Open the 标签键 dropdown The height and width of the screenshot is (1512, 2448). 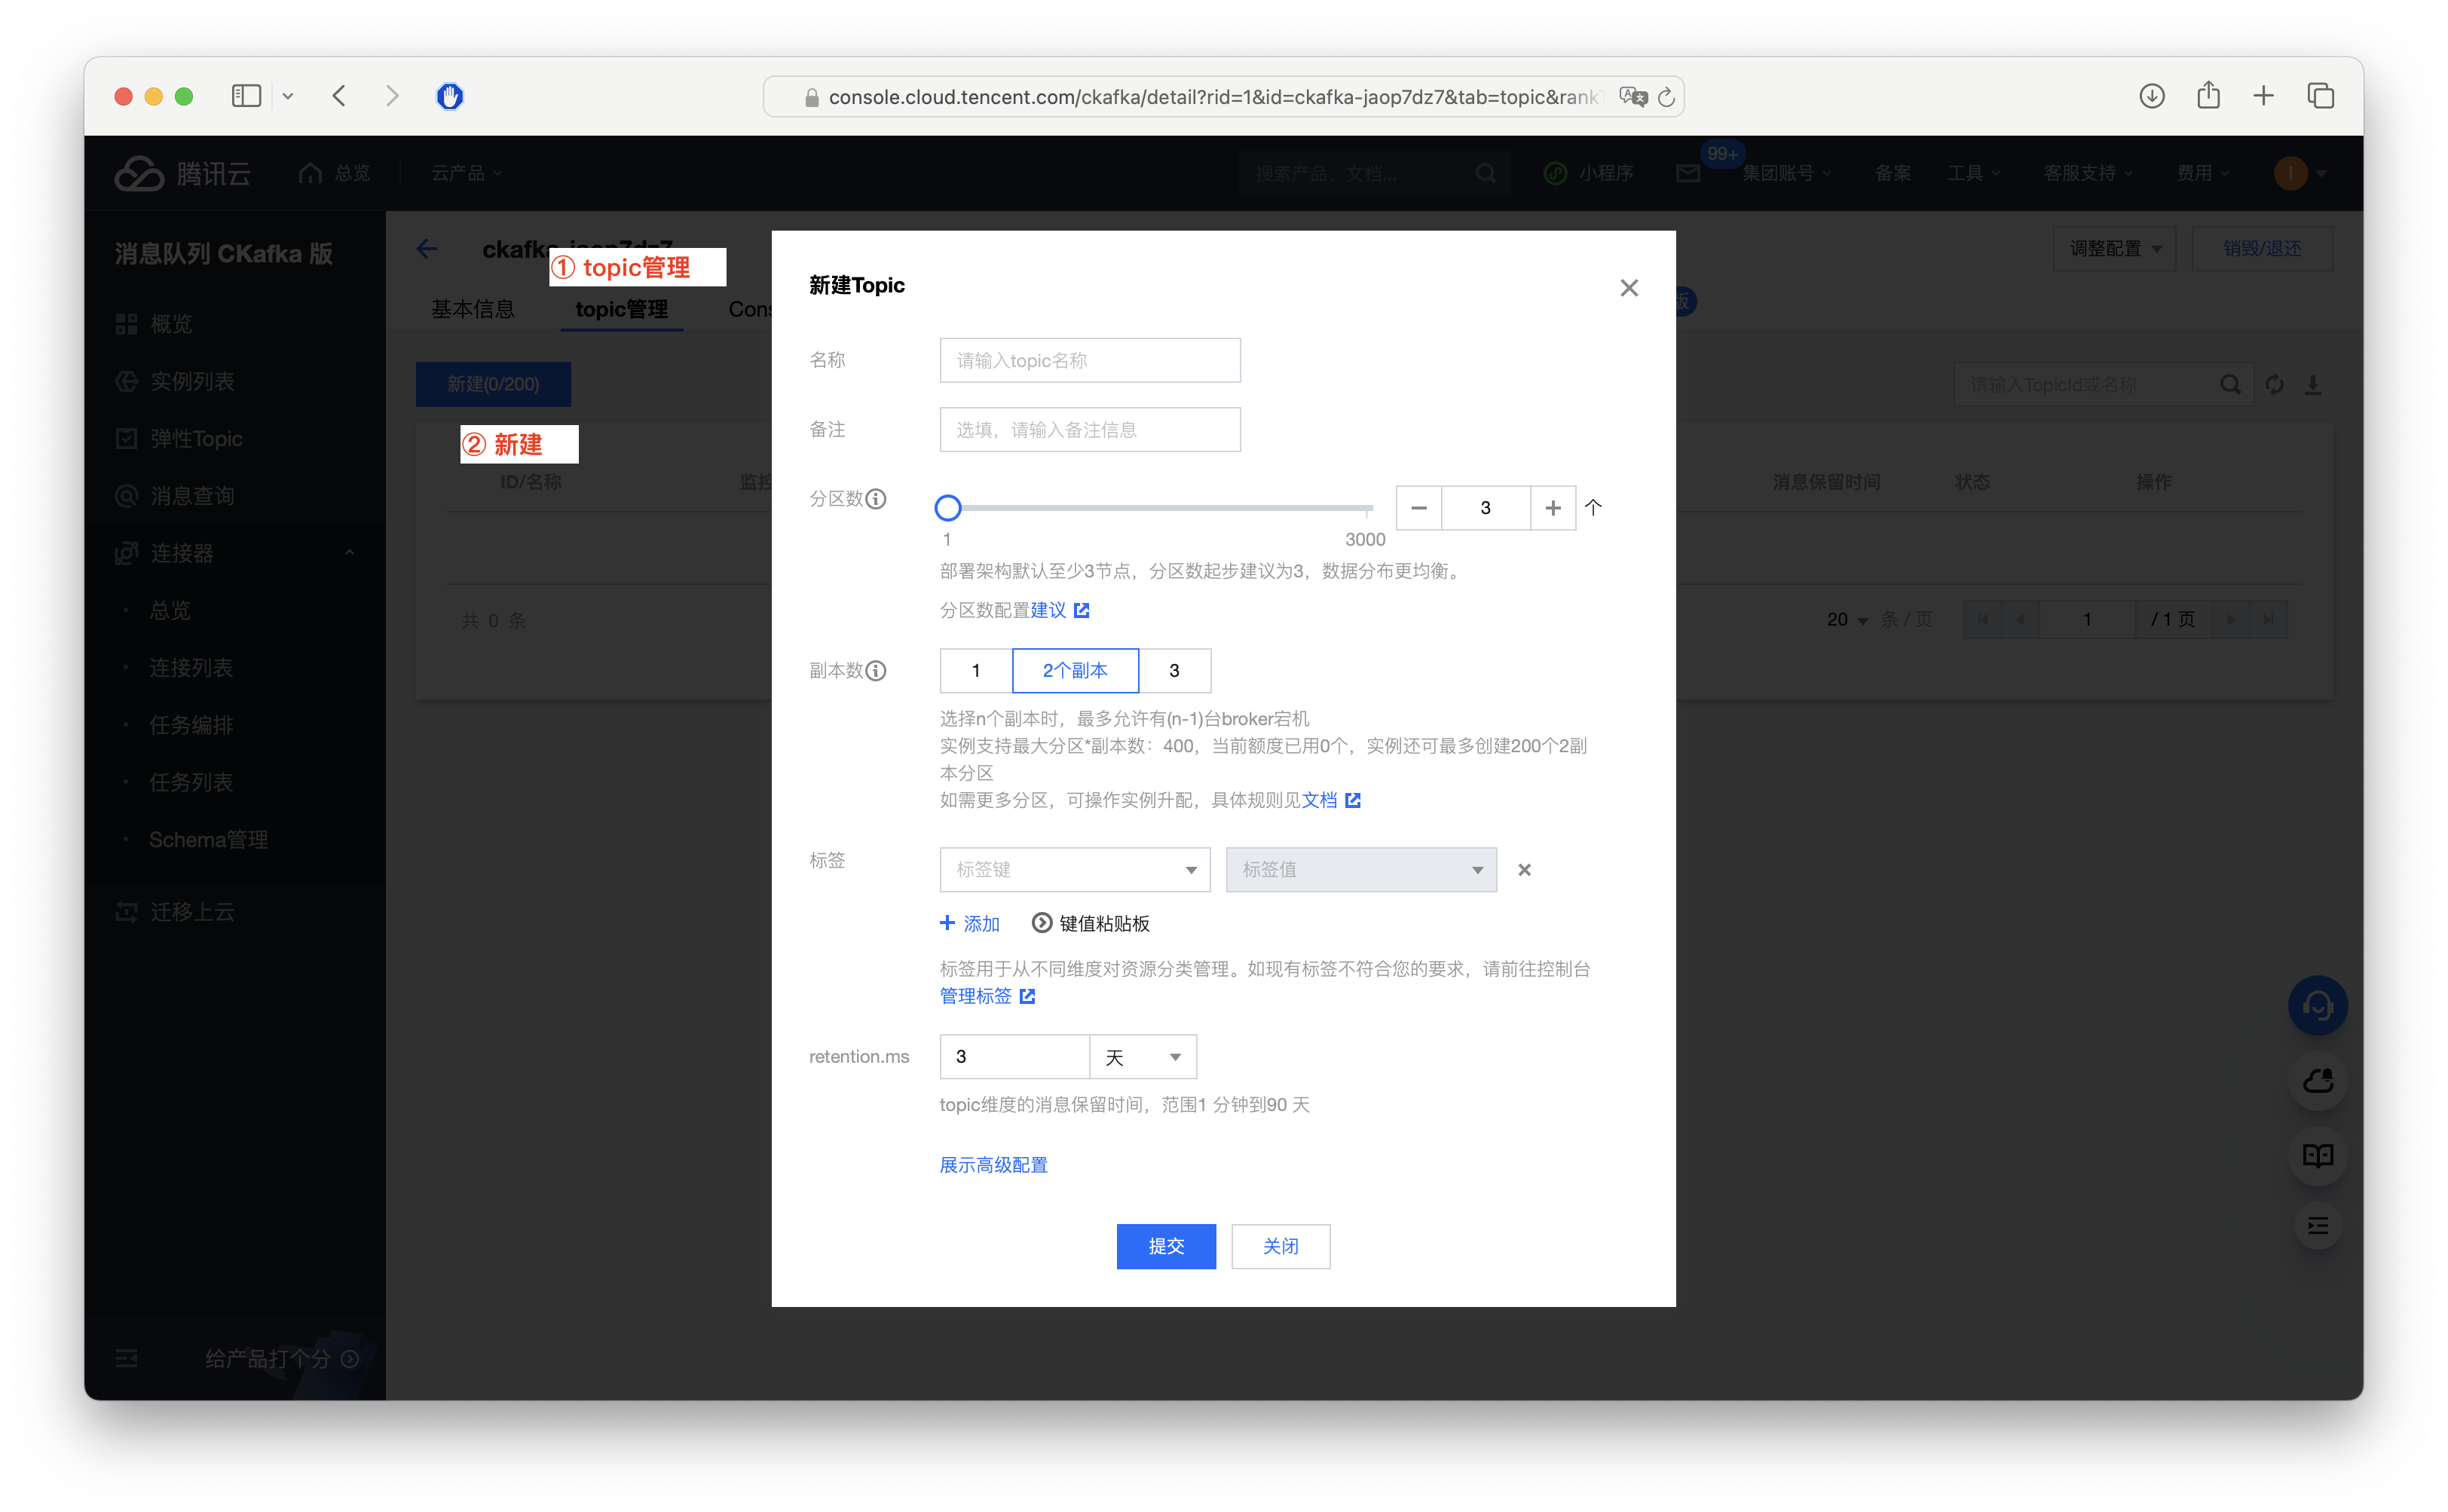pyautogui.click(x=1075, y=870)
